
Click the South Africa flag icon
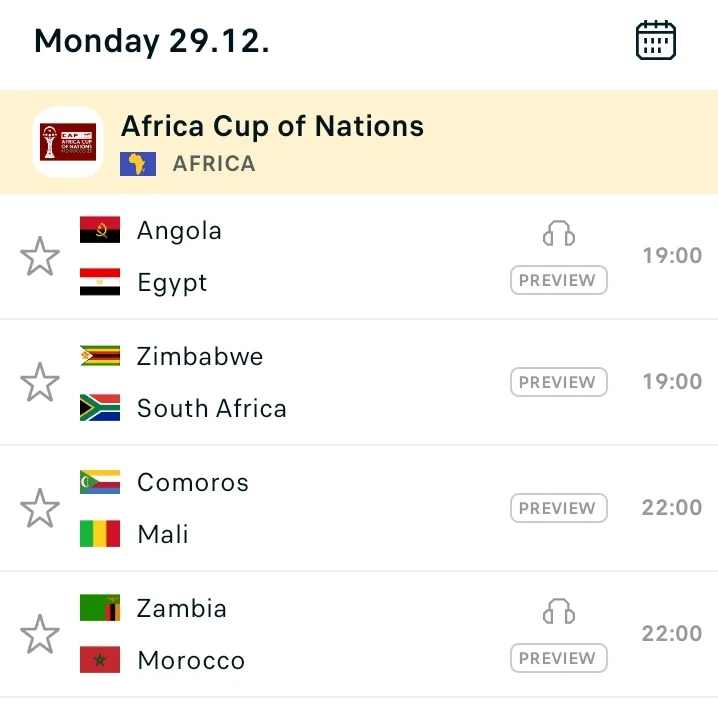point(100,407)
